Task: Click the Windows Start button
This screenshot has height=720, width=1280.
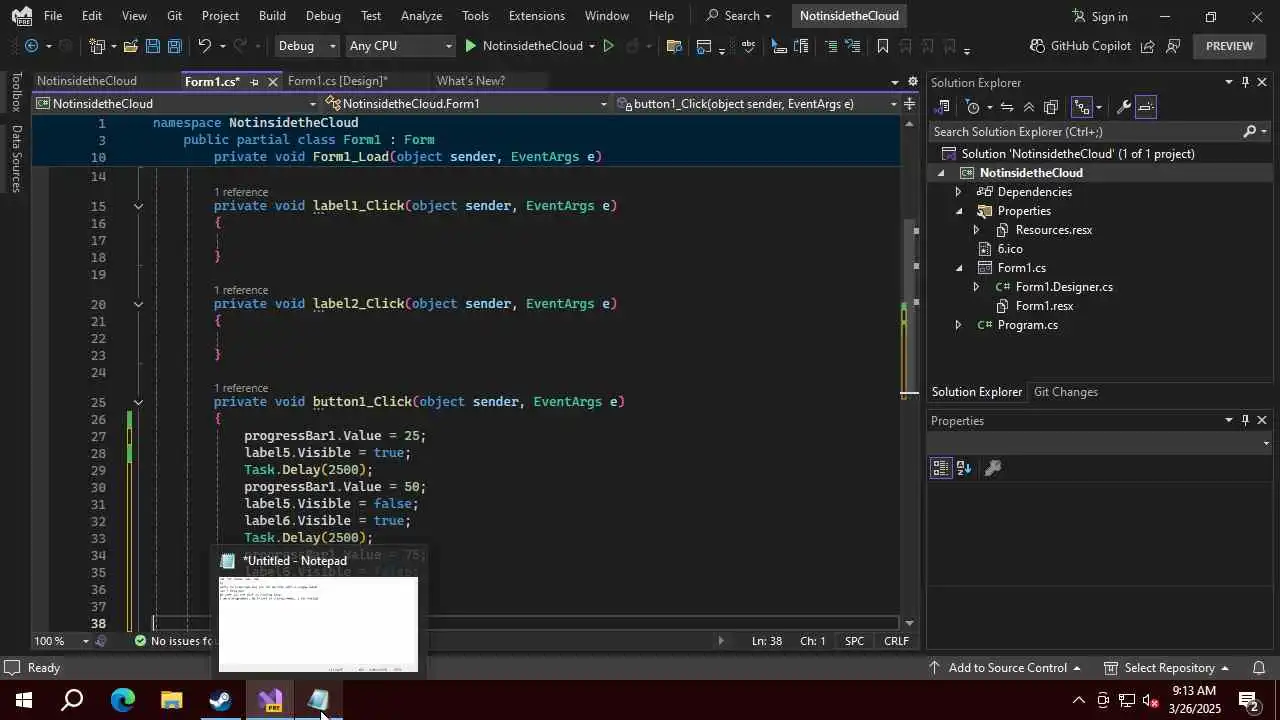Action: pyautogui.click(x=24, y=700)
